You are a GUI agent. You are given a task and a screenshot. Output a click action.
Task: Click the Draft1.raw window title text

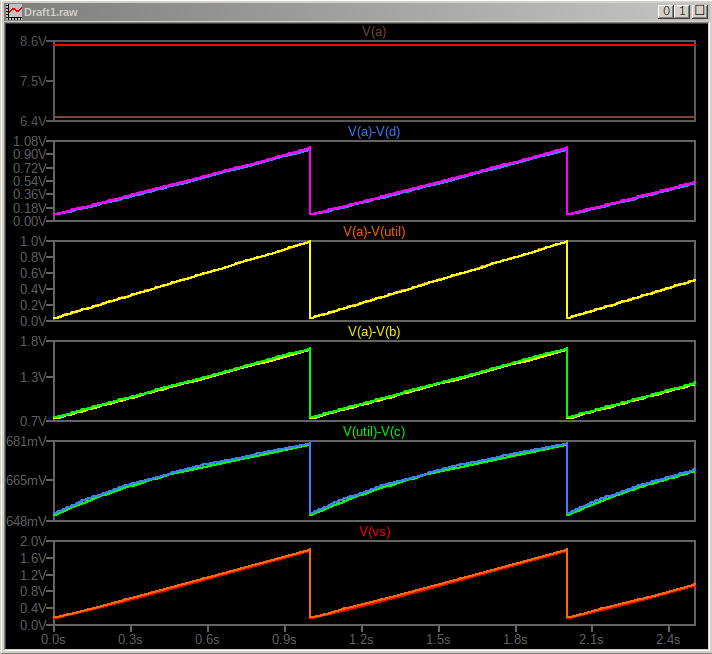pos(50,12)
